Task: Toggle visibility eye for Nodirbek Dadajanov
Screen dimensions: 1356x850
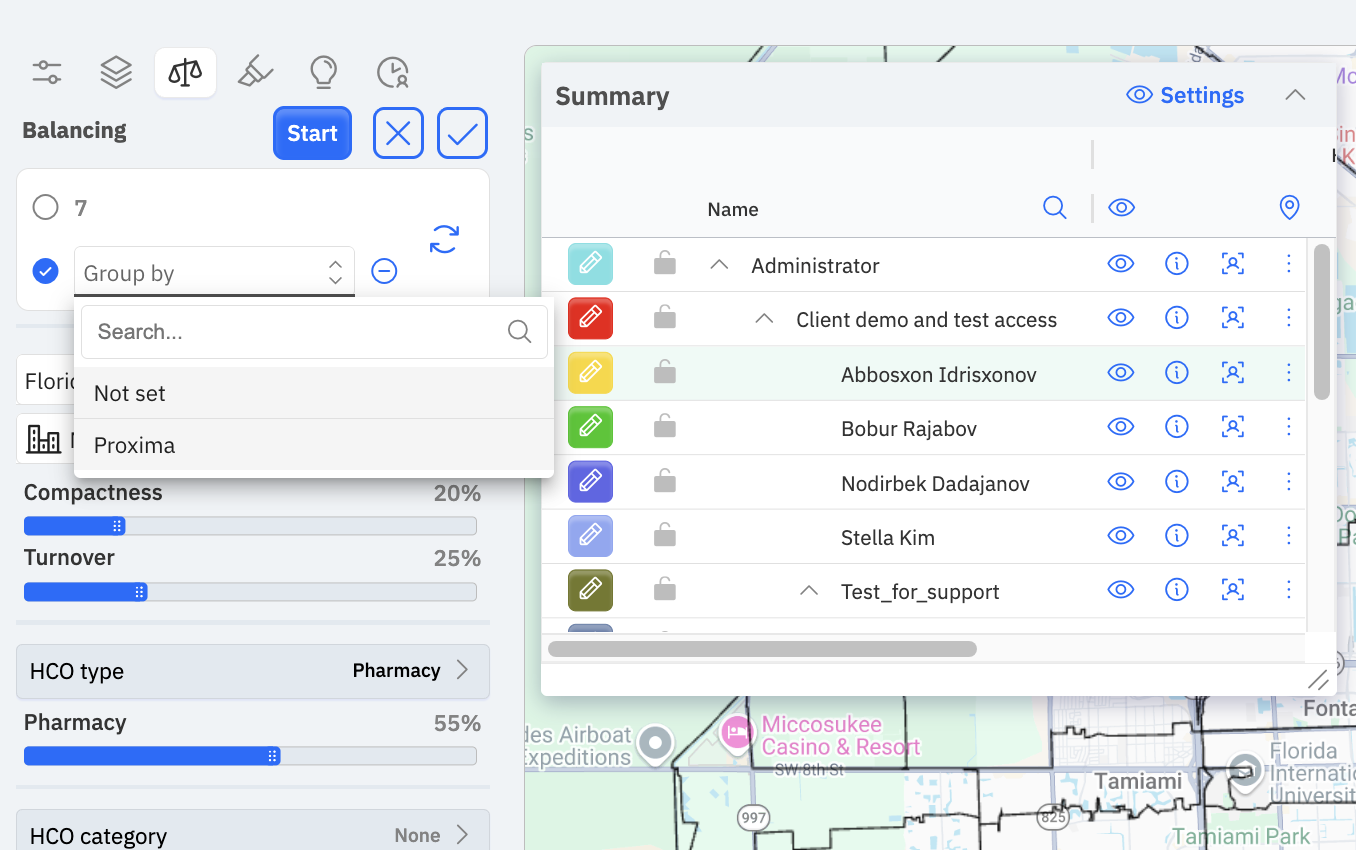Action: (x=1121, y=482)
